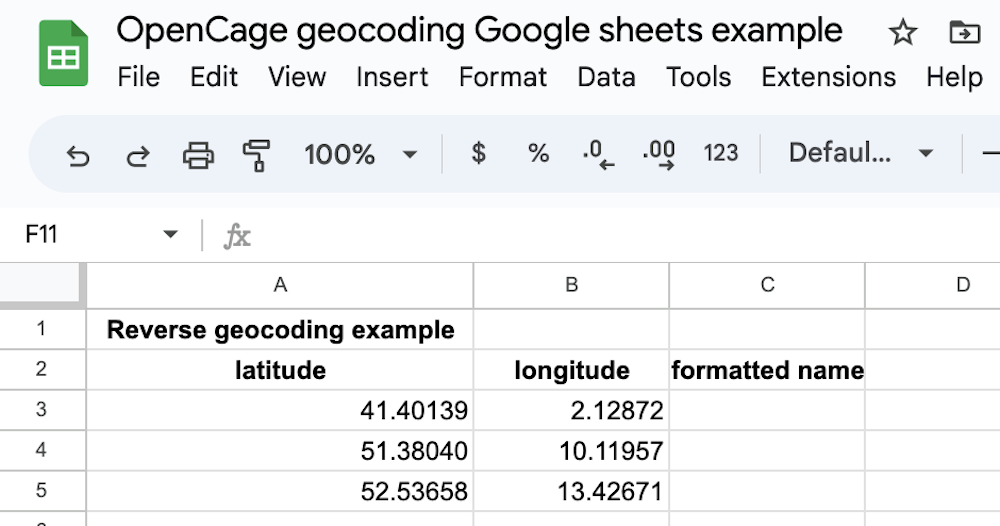Select empty cell C5 beside 13.42671
The image size is (1000, 526).
coord(767,490)
